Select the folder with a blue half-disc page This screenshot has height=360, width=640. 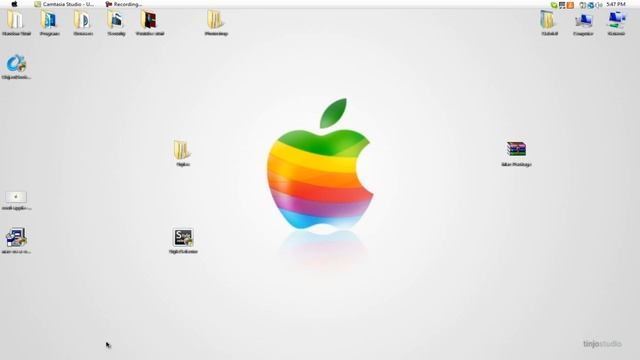83,23
